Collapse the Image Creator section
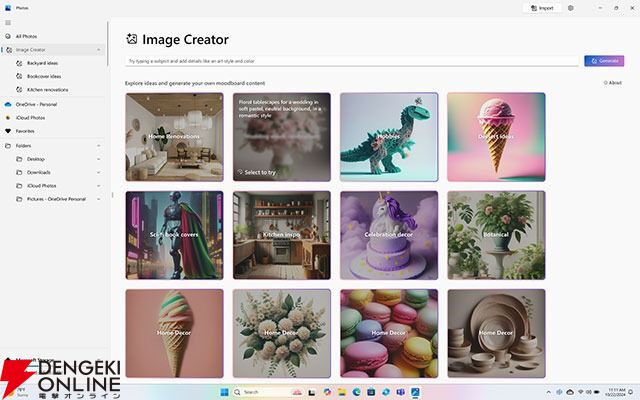This screenshot has width=640, height=400. pyautogui.click(x=98, y=49)
